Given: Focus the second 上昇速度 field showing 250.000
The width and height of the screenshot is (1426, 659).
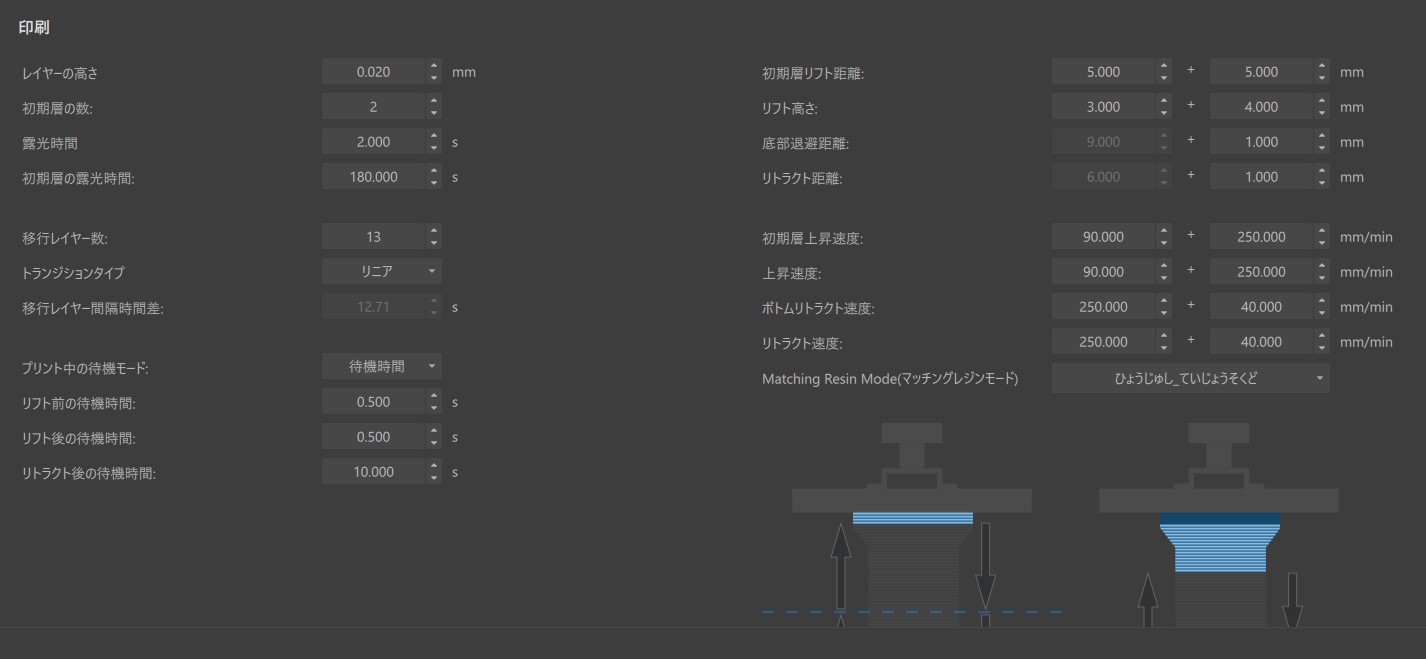Looking at the screenshot, I should [1260, 272].
